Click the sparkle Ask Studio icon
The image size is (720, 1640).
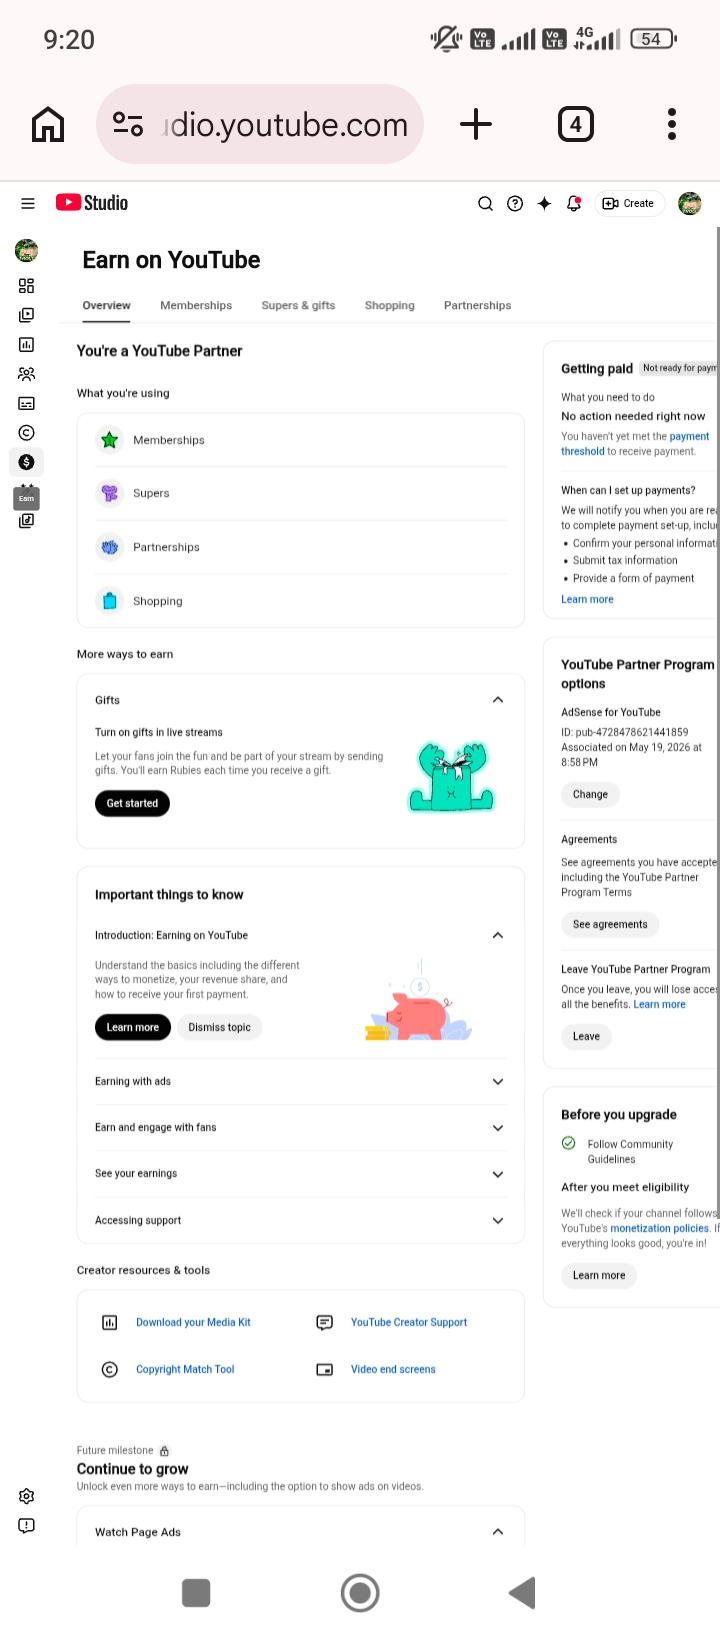544,203
